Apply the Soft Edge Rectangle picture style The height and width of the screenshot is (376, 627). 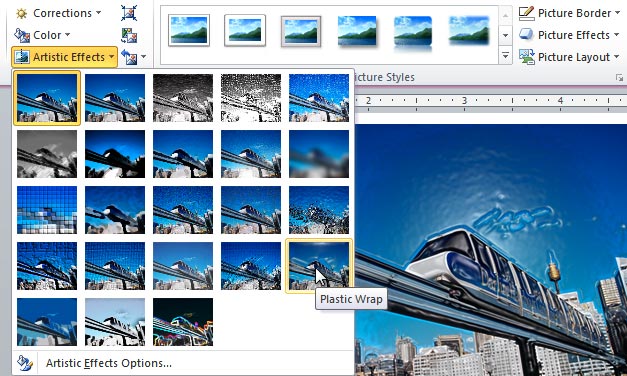click(x=469, y=30)
